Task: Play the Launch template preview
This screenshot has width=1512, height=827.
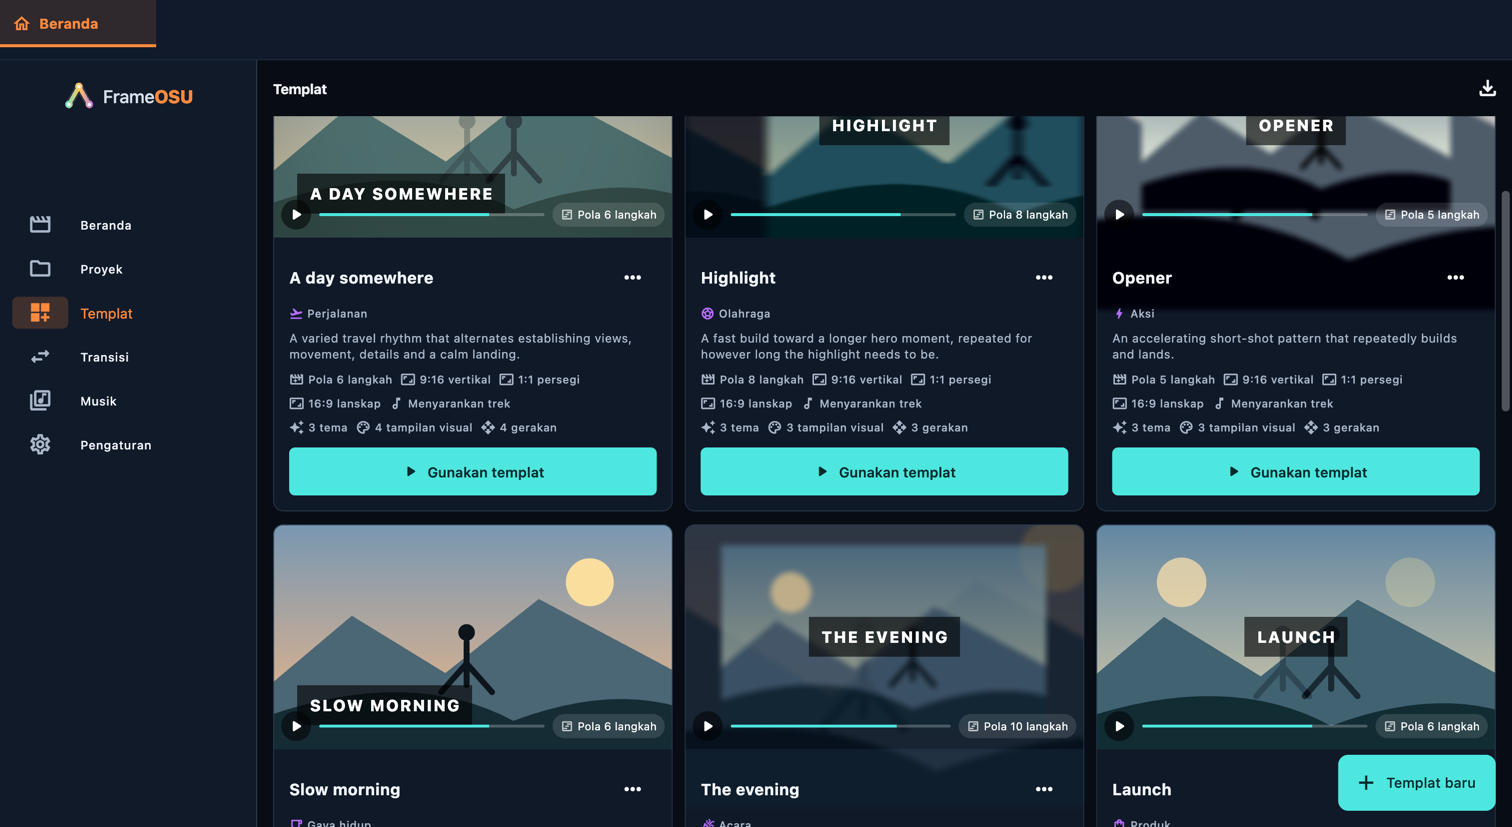Action: click(1120, 726)
